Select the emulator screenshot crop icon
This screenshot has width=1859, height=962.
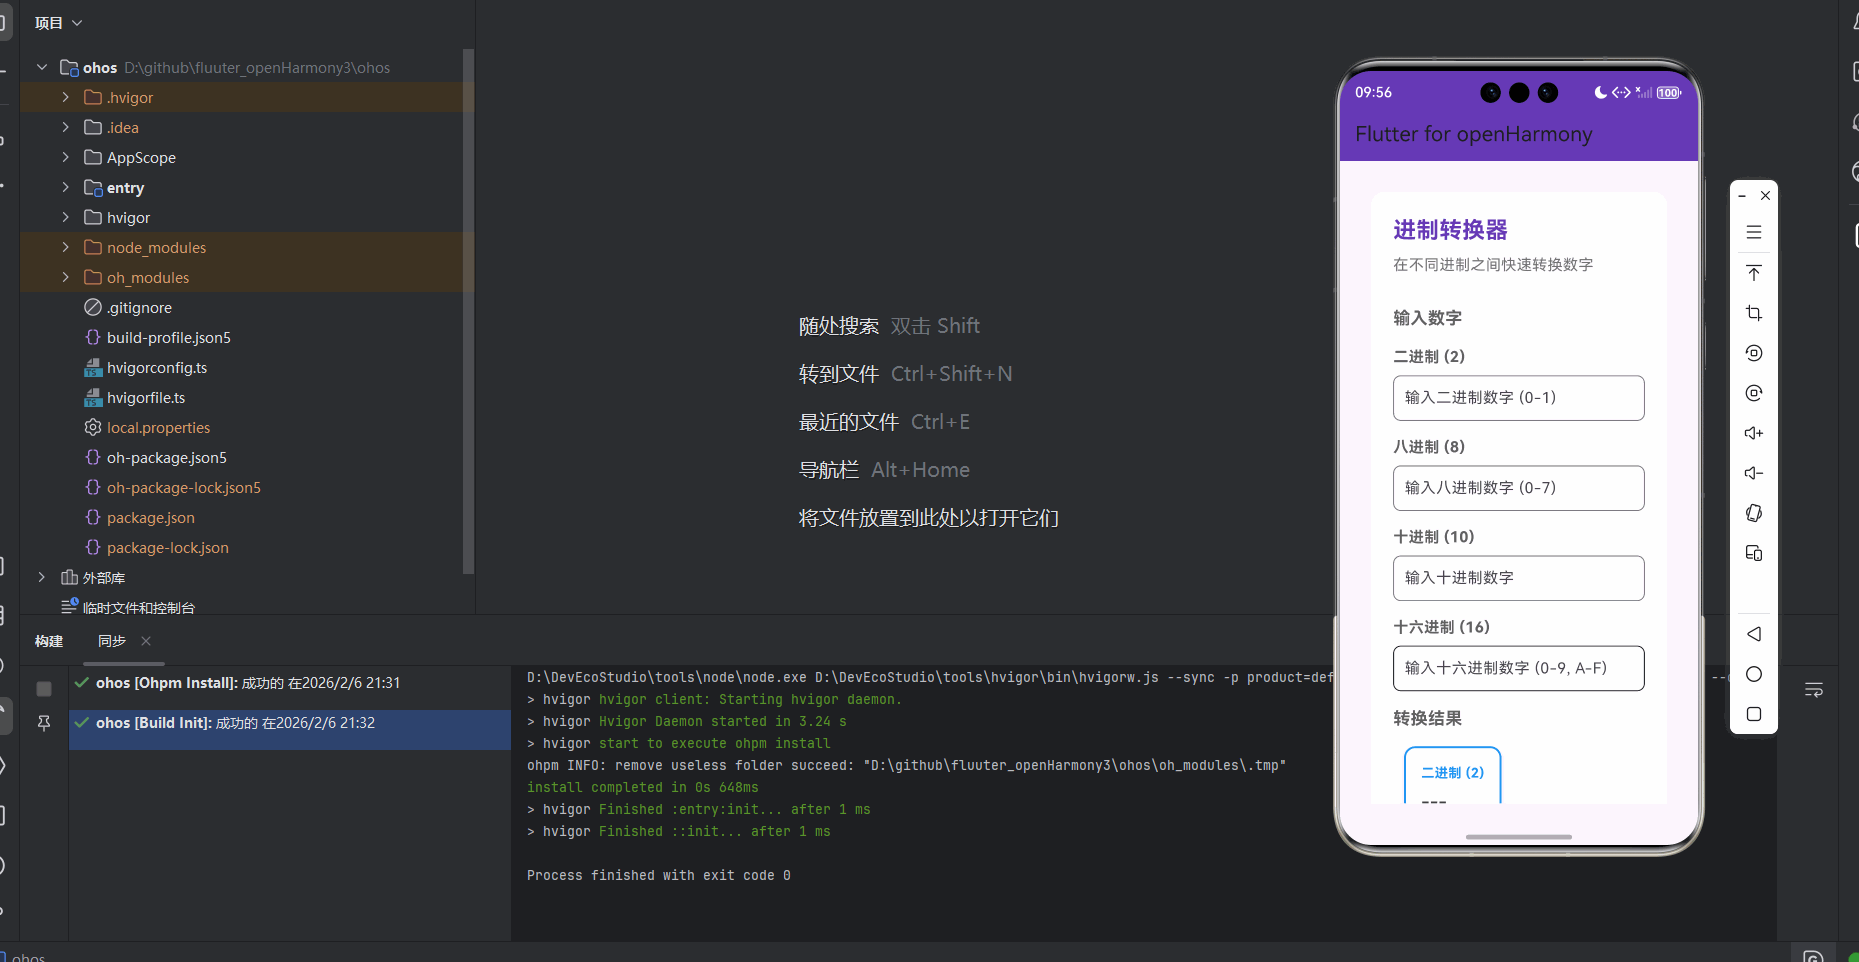pos(1753,313)
